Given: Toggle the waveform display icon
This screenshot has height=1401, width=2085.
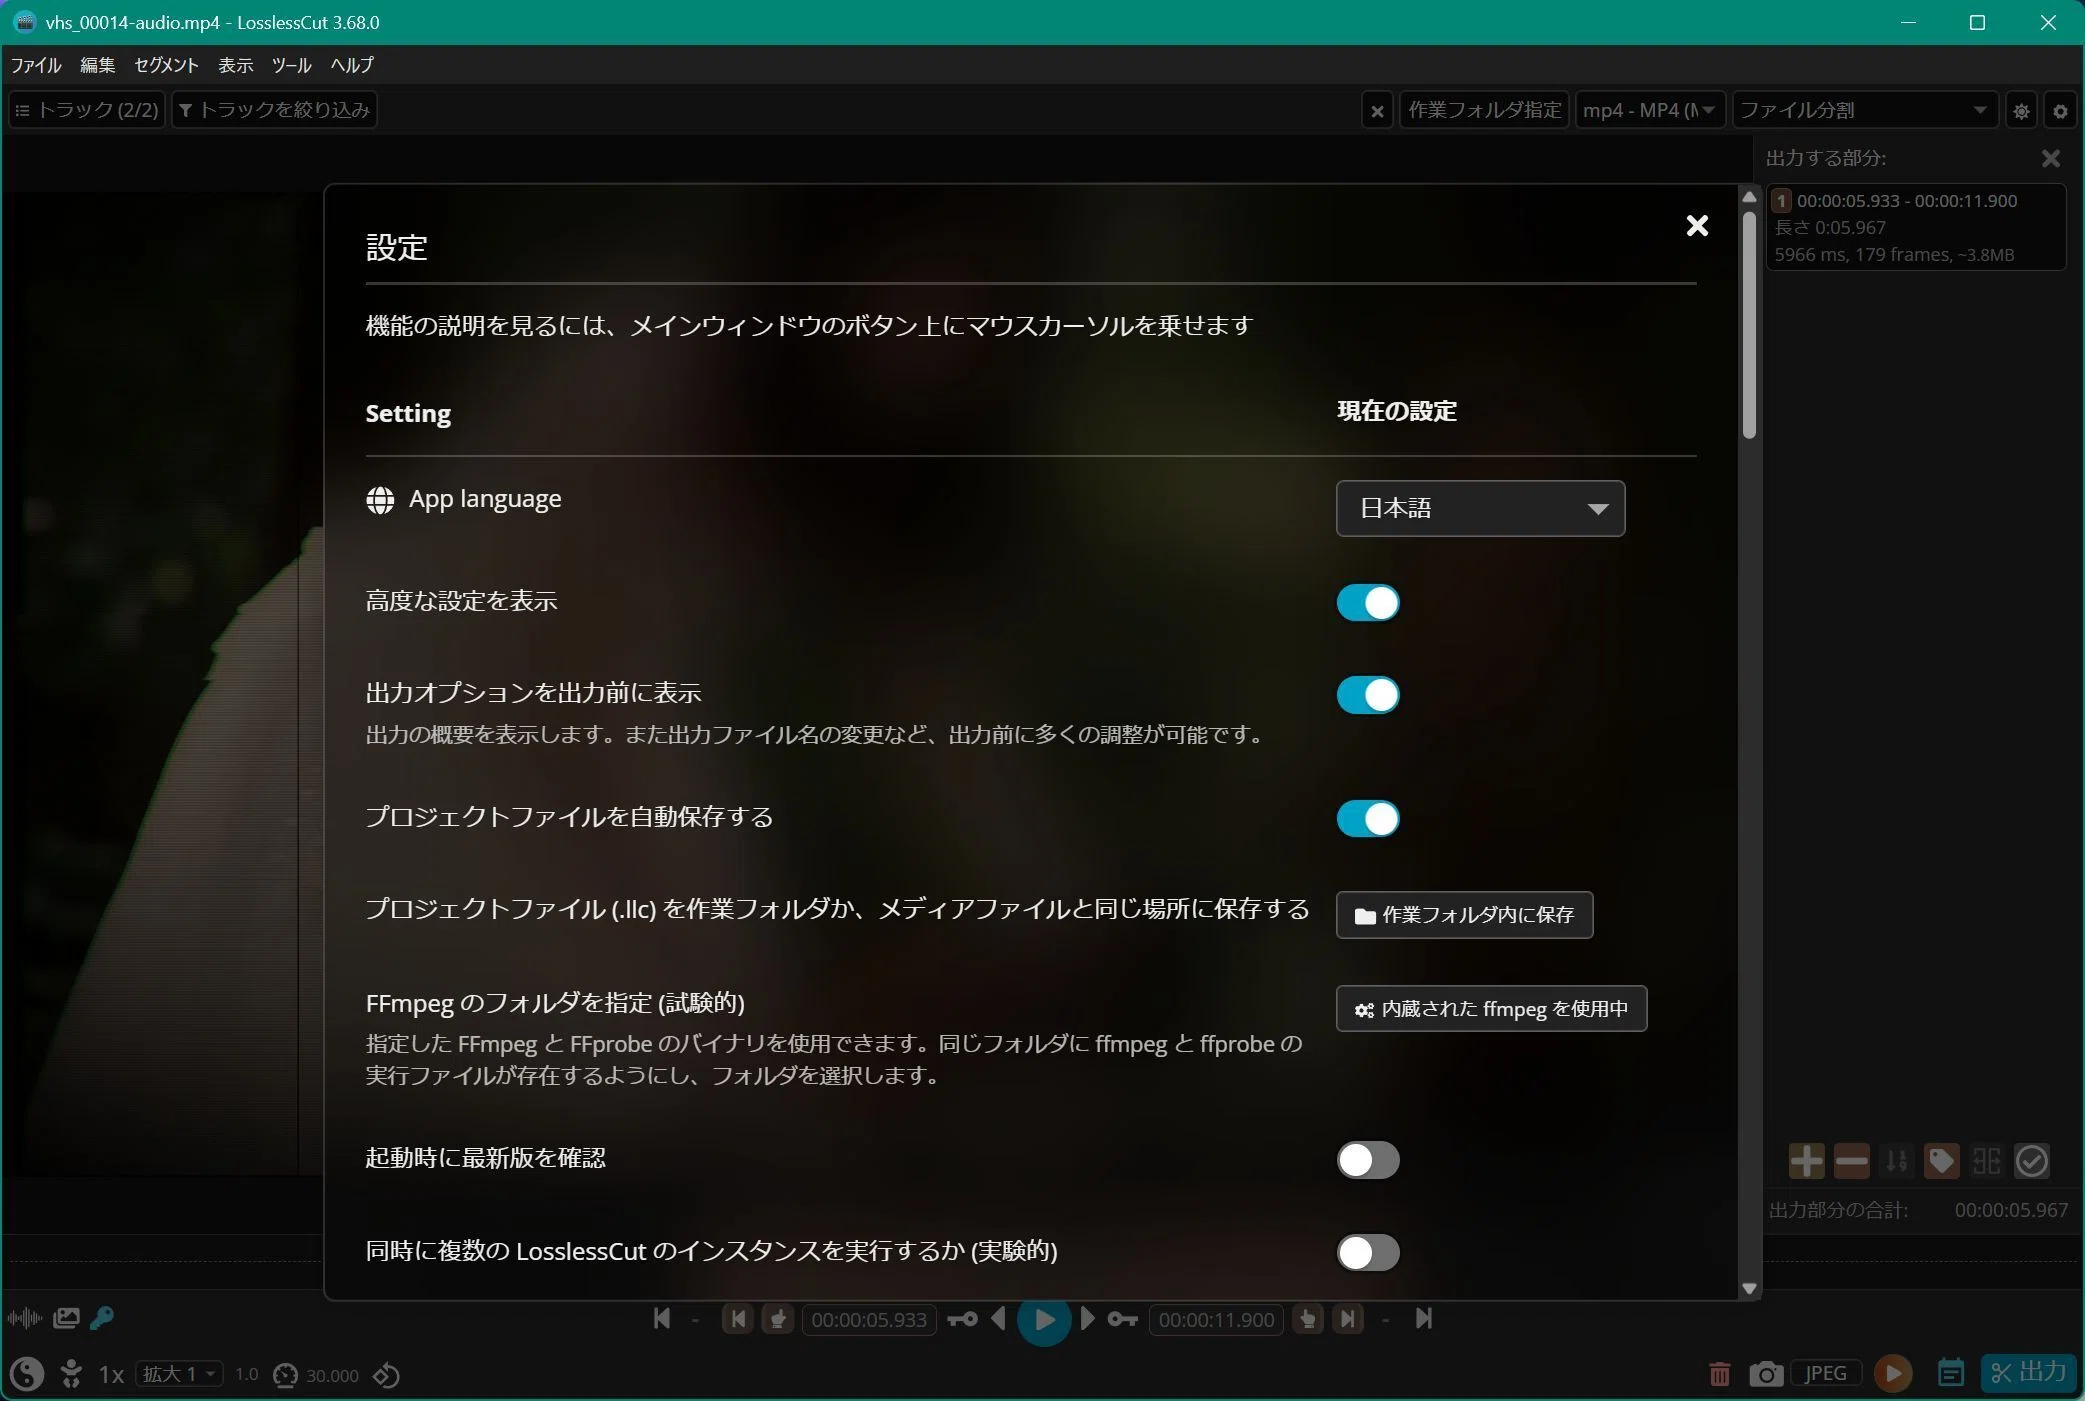Looking at the screenshot, I should coord(24,1318).
